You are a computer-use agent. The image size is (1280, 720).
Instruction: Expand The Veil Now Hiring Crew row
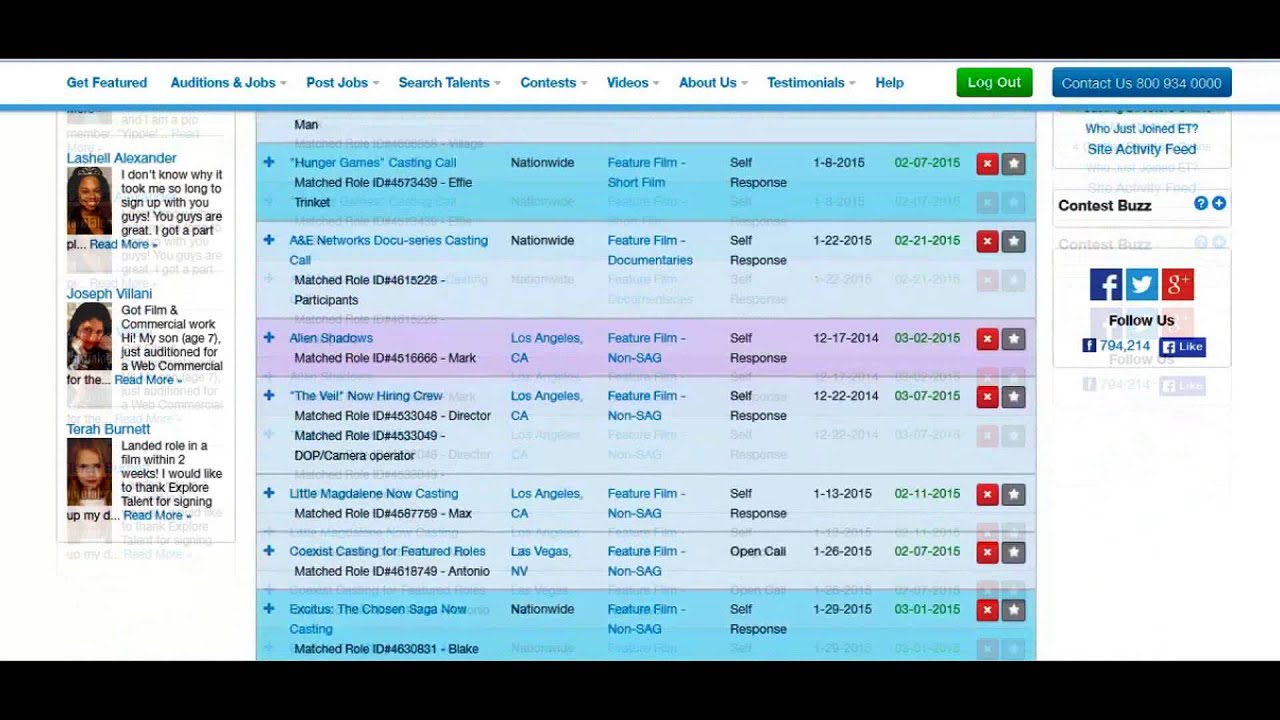click(269, 395)
